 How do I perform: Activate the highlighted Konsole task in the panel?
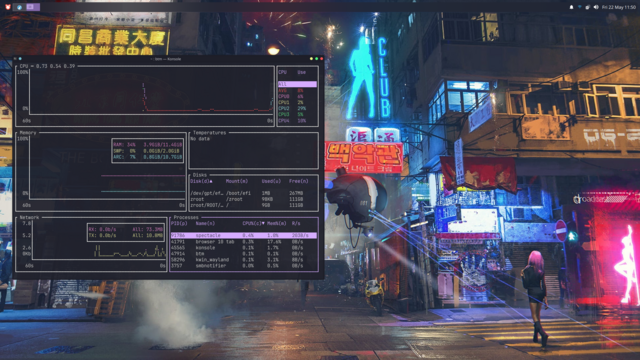(33, 7)
